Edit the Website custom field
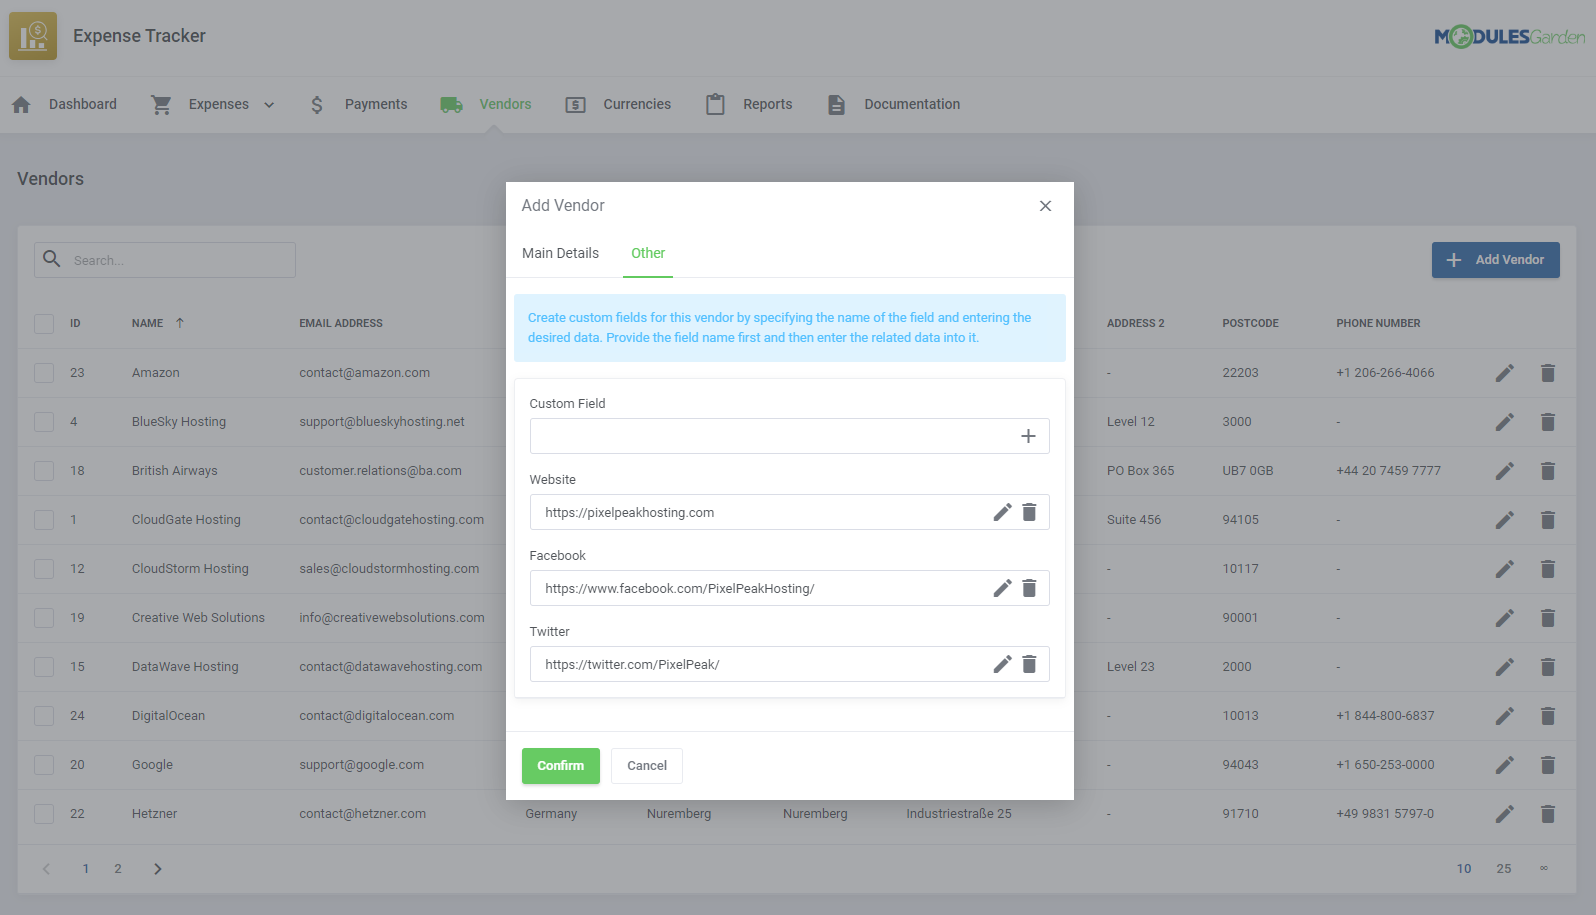Viewport: 1596px width, 915px height. coord(1002,512)
